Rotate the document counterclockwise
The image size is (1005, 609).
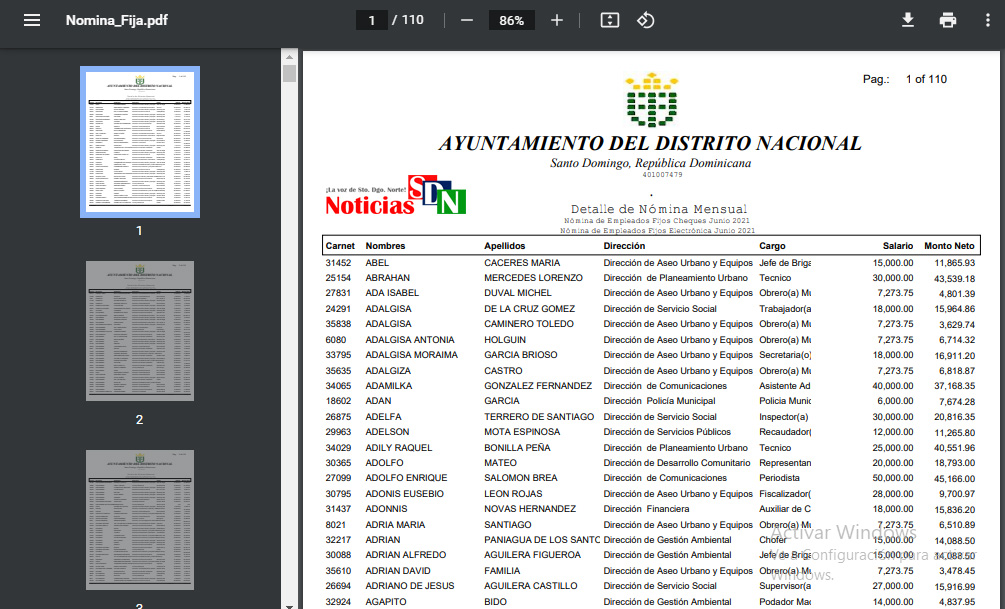click(646, 20)
